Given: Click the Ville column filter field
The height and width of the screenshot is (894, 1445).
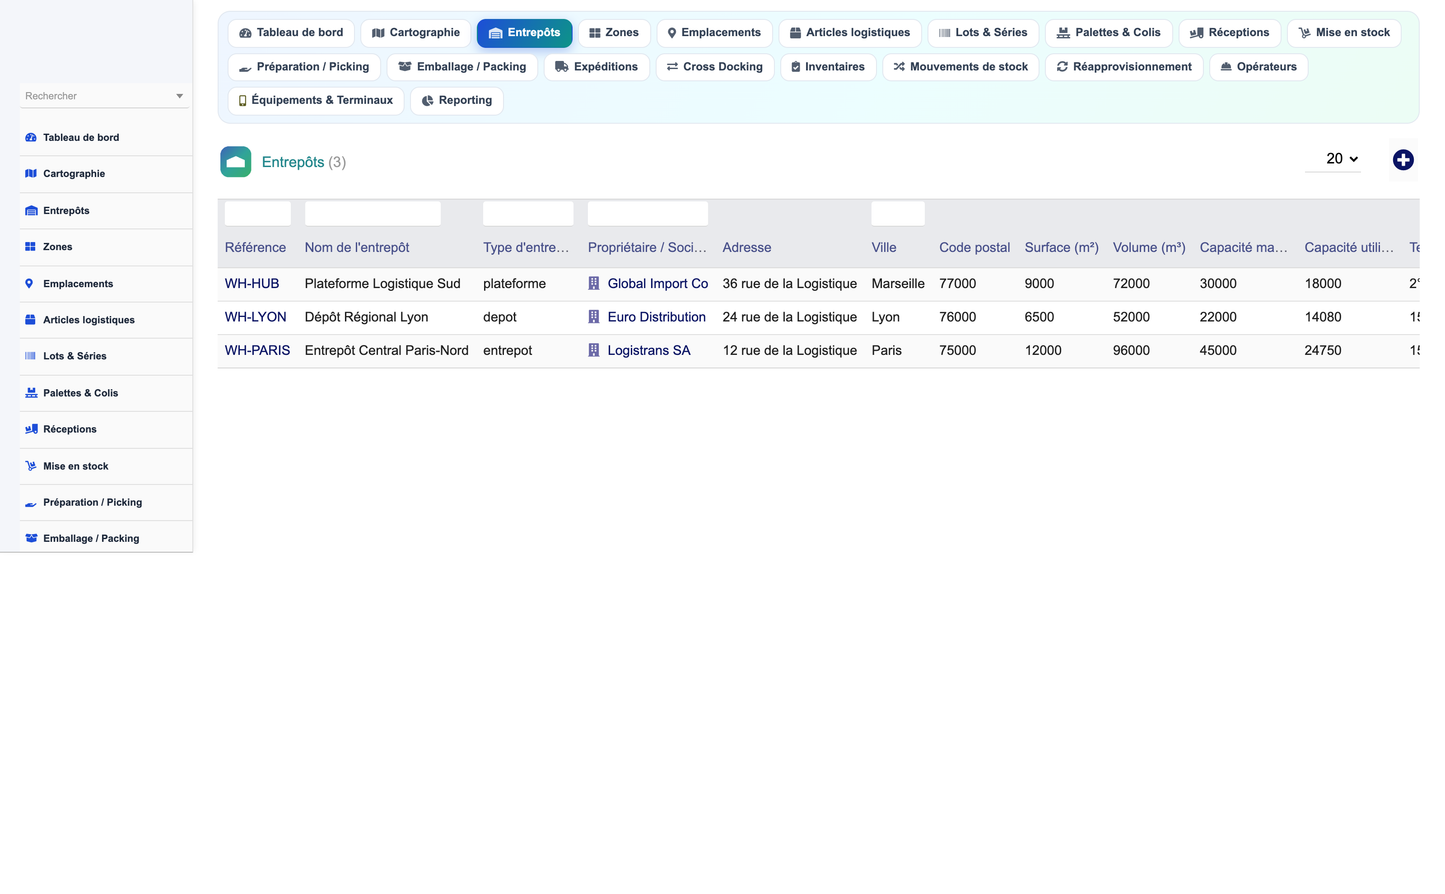Looking at the screenshot, I should click(898, 213).
